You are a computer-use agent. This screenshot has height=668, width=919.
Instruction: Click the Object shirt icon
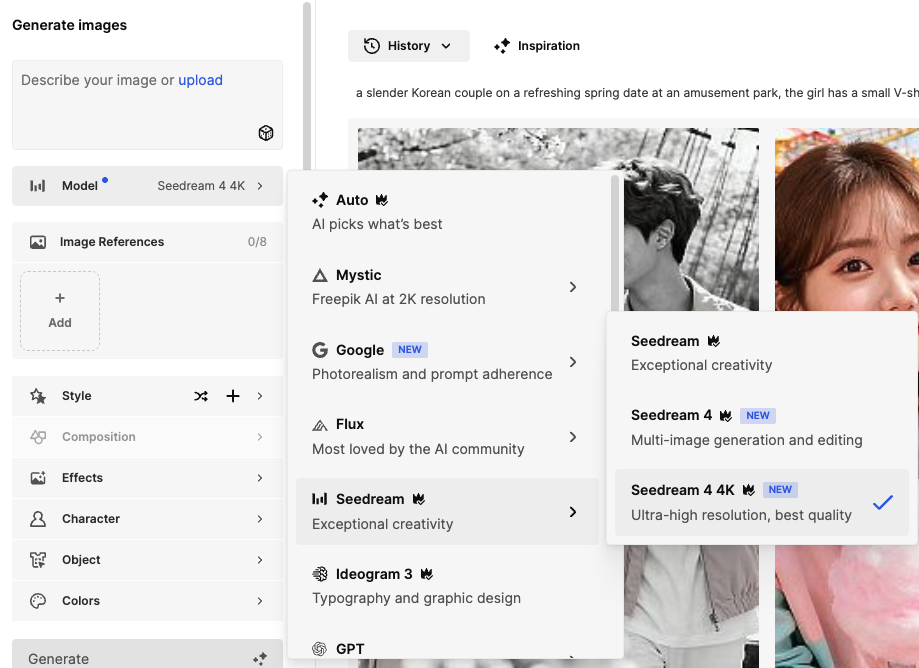pyautogui.click(x=38, y=560)
